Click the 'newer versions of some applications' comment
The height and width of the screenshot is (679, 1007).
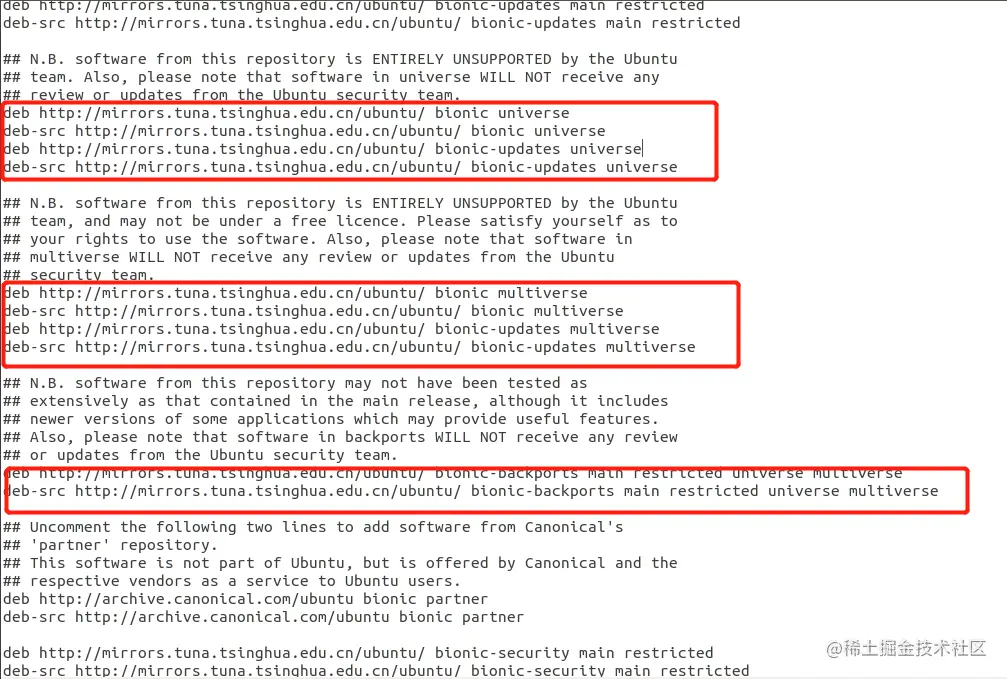click(331, 419)
